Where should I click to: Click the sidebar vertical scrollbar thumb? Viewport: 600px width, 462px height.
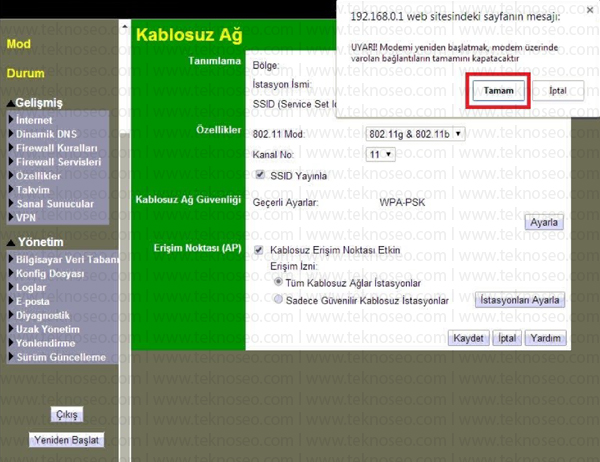pyautogui.click(x=125, y=297)
